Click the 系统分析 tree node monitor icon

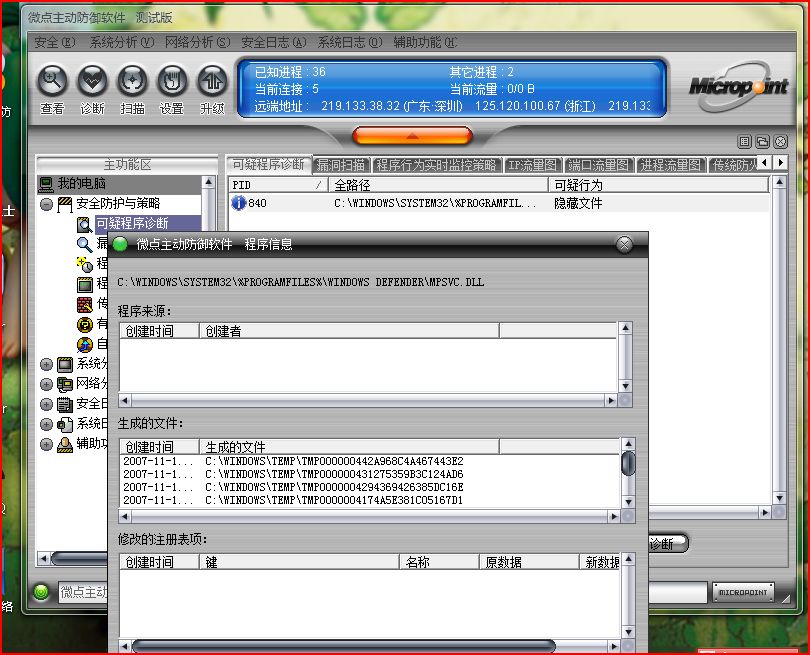tap(65, 365)
